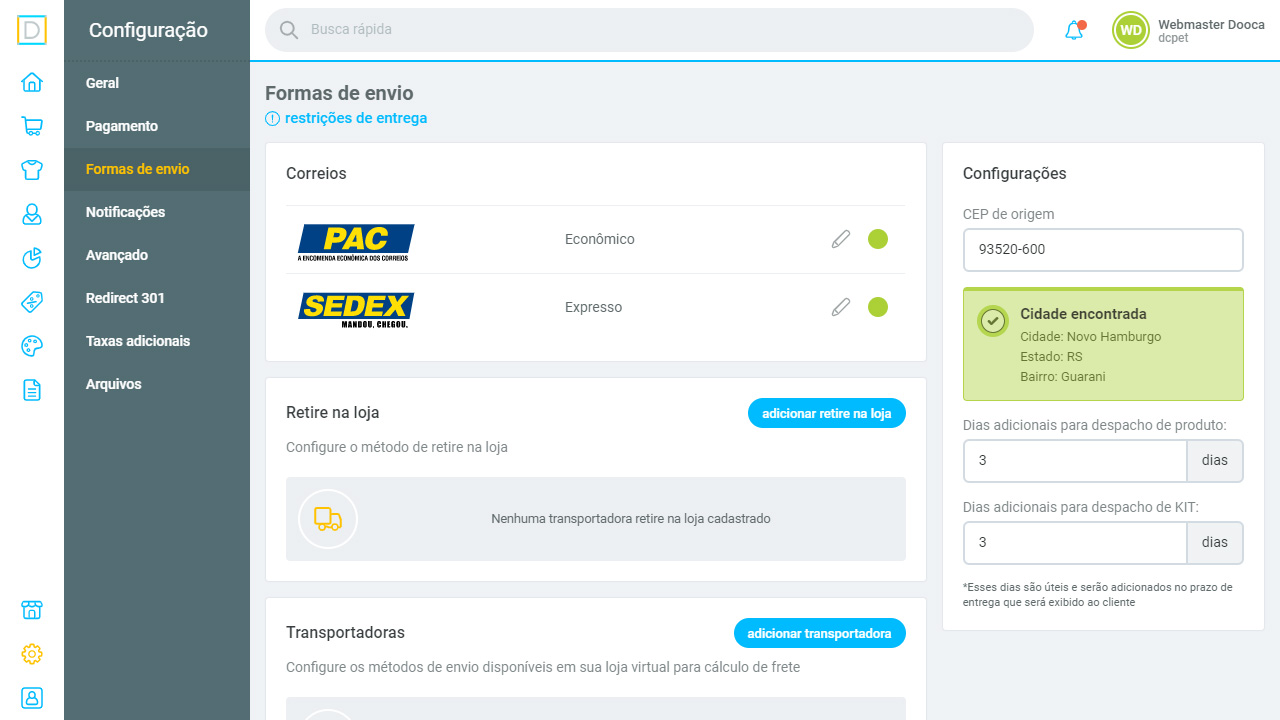Image resolution: width=1280 pixels, height=720 pixels.
Task: Toggle PAC active status dot
Action: 878,239
